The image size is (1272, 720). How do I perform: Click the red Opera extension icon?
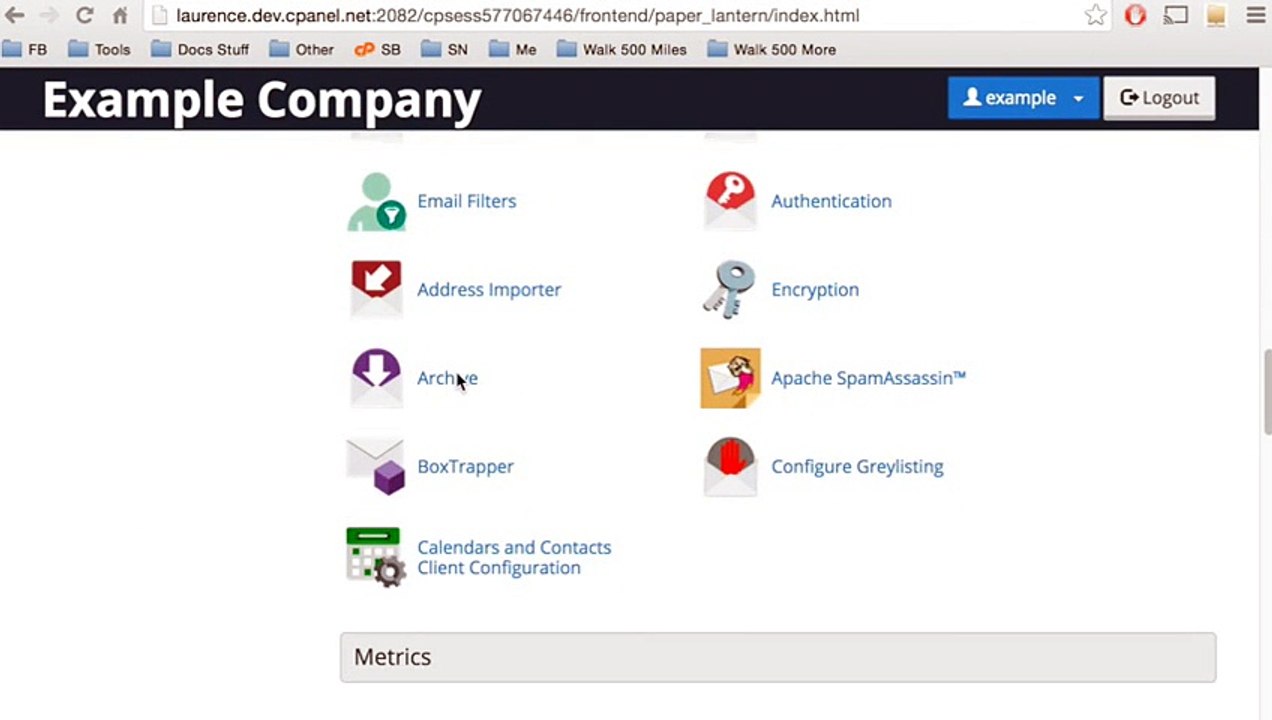(1135, 15)
